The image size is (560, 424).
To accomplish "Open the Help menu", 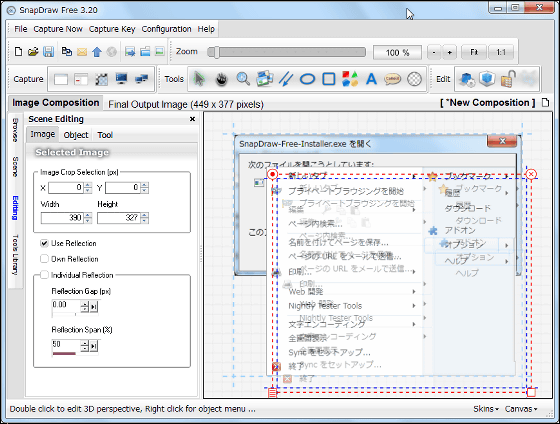I will (206, 29).
